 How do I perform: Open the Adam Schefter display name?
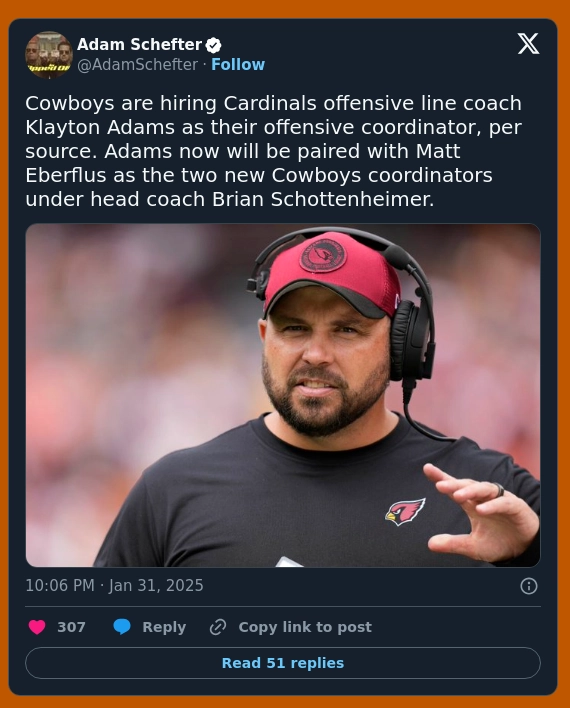point(139,45)
